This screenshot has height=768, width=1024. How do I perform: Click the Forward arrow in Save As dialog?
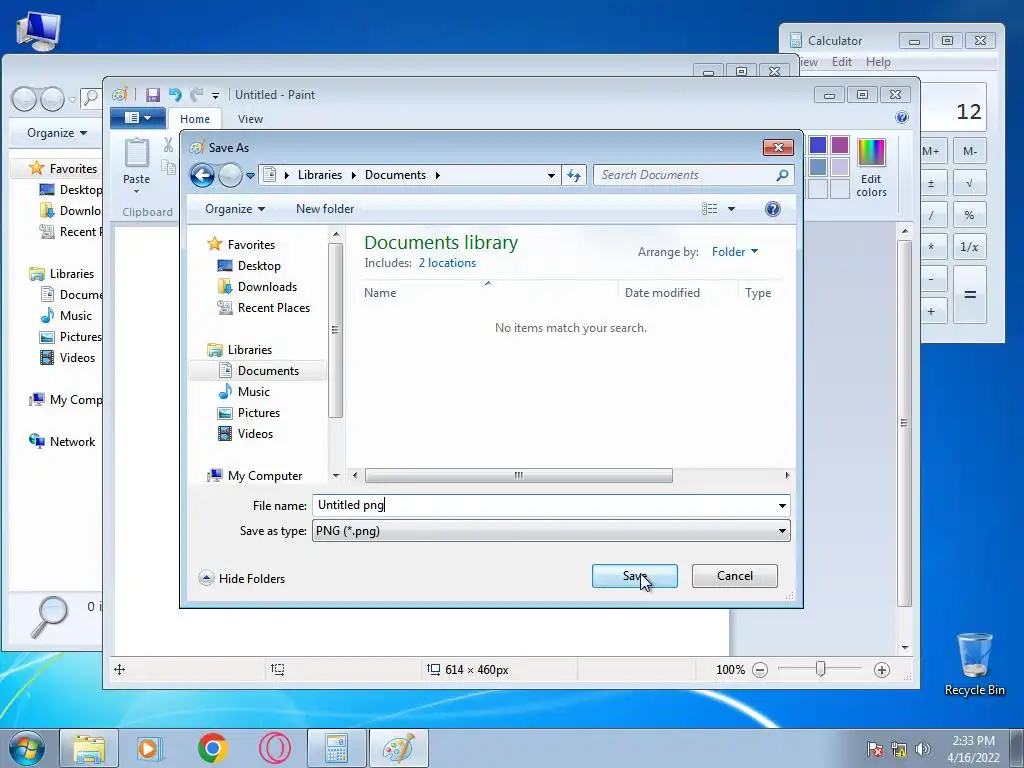230,175
